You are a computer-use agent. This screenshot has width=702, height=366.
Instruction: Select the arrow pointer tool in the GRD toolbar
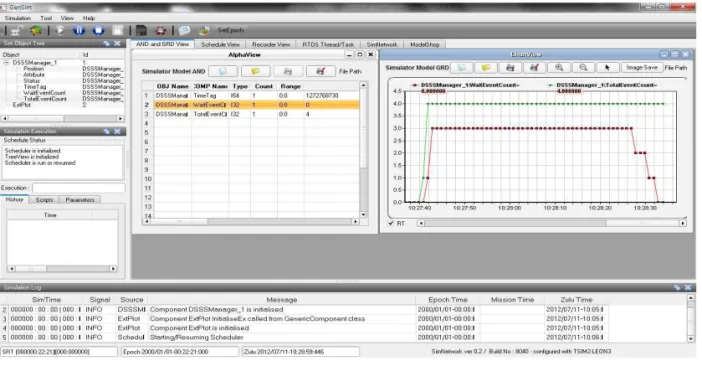coord(607,68)
